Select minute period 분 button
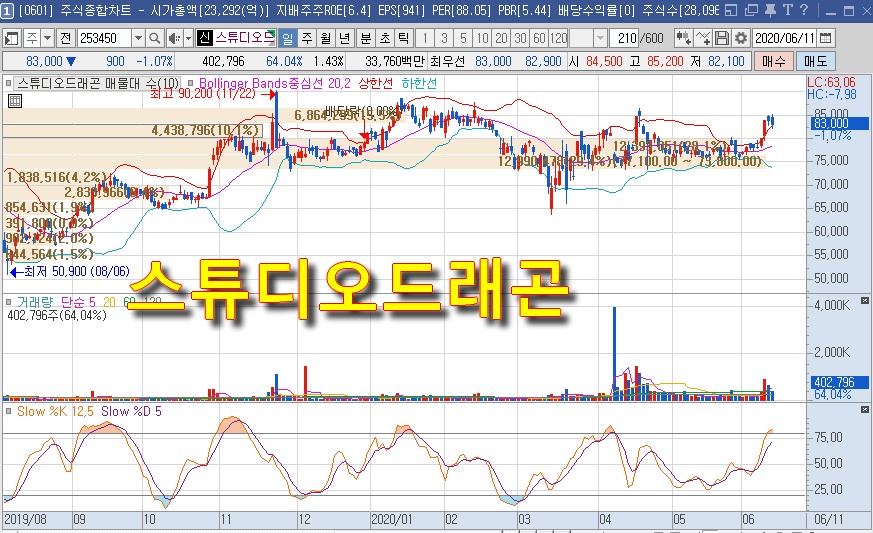 pyautogui.click(x=366, y=38)
